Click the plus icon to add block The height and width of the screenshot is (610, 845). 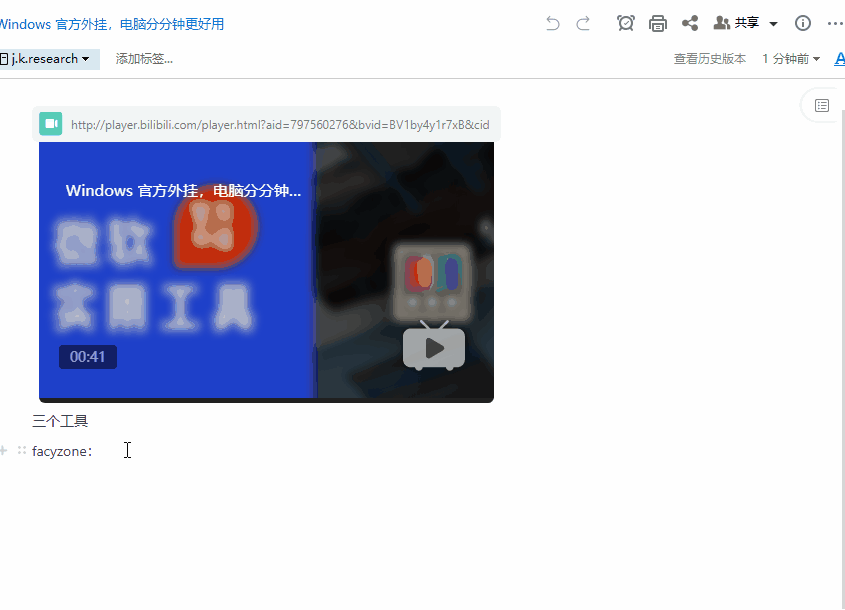click(x=4, y=450)
